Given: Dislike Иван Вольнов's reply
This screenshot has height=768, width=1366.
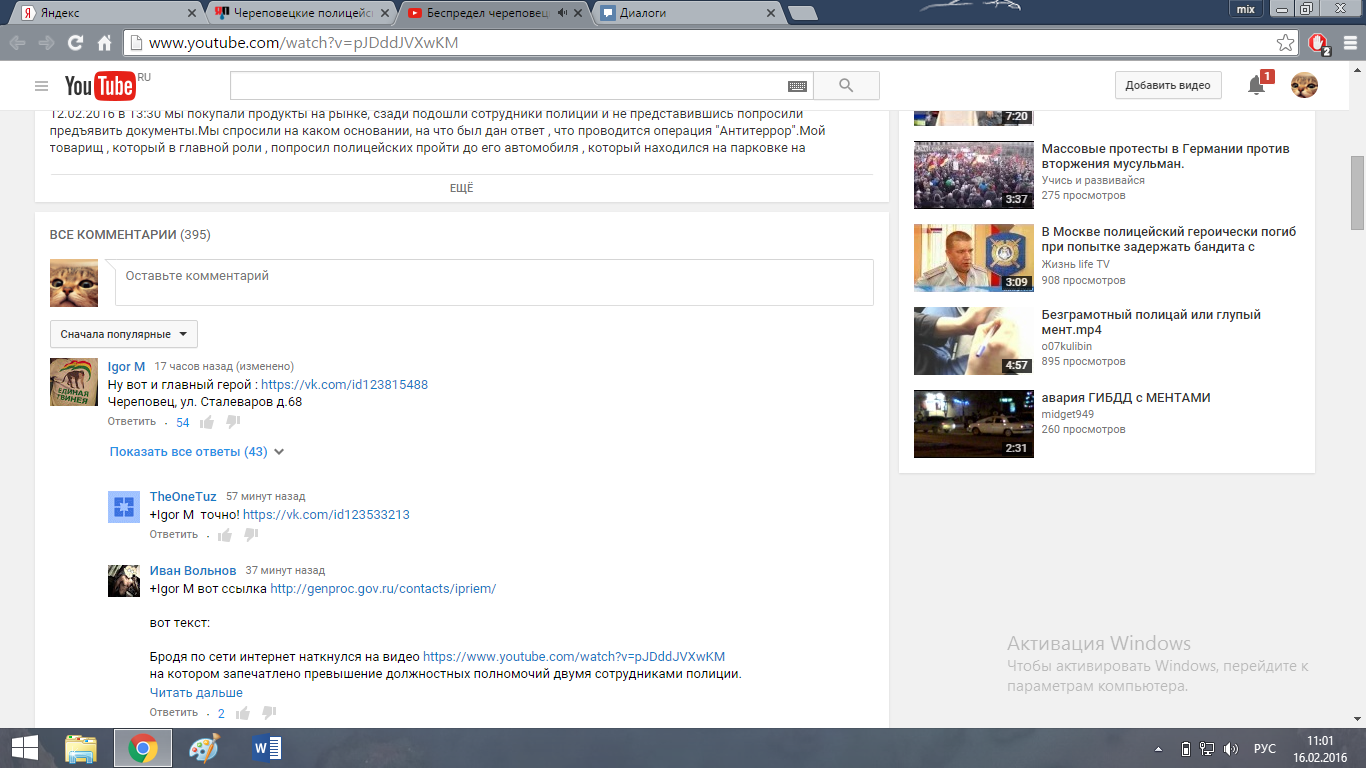Looking at the screenshot, I should click(x=269, y=713).
